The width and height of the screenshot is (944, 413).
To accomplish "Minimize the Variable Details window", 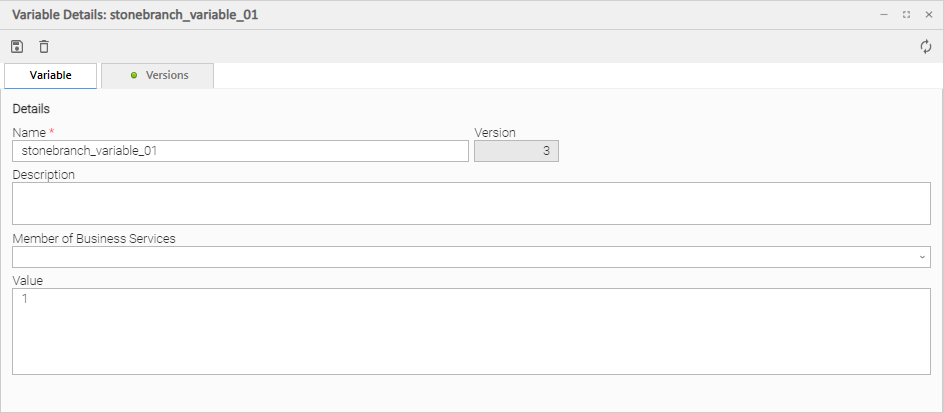I will tap(883, 15).
